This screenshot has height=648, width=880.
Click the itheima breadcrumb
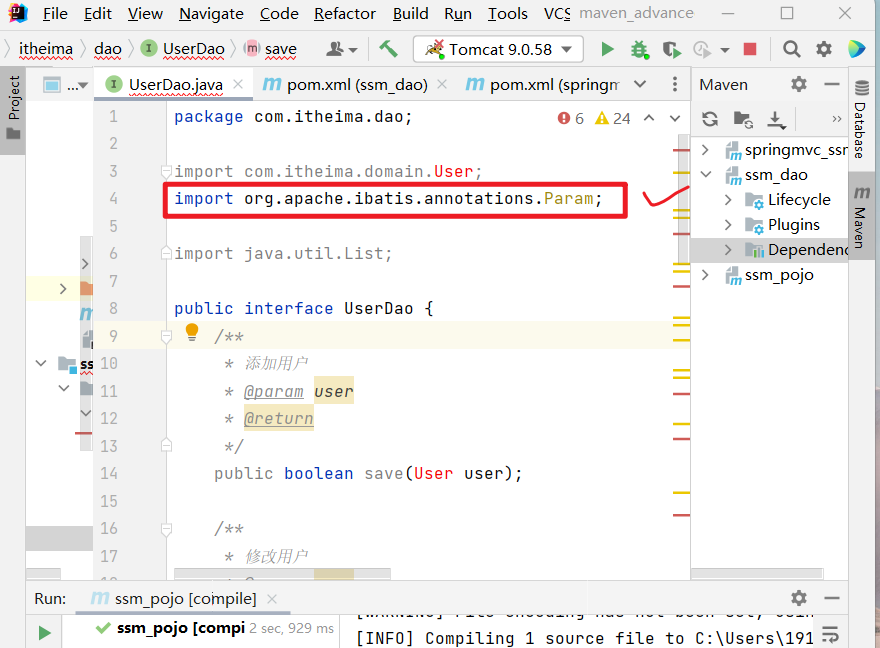coord(45,49)
